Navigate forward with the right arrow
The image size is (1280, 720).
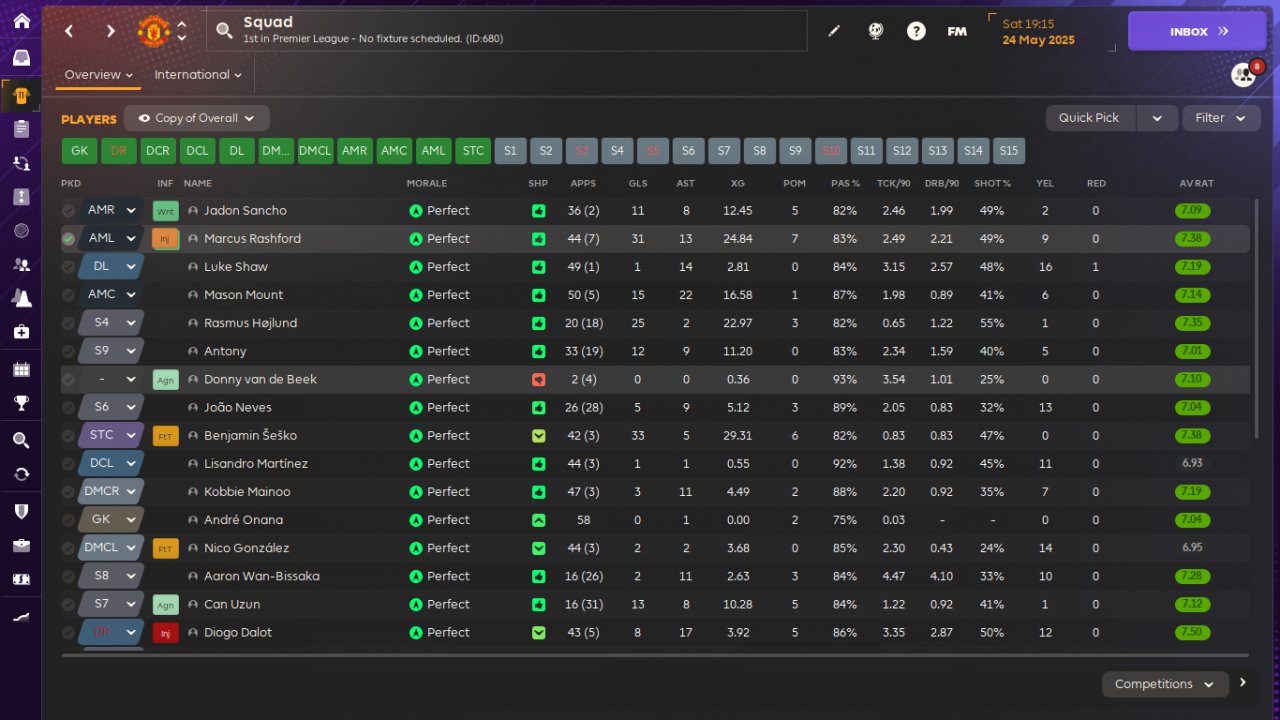coord(110,31)
